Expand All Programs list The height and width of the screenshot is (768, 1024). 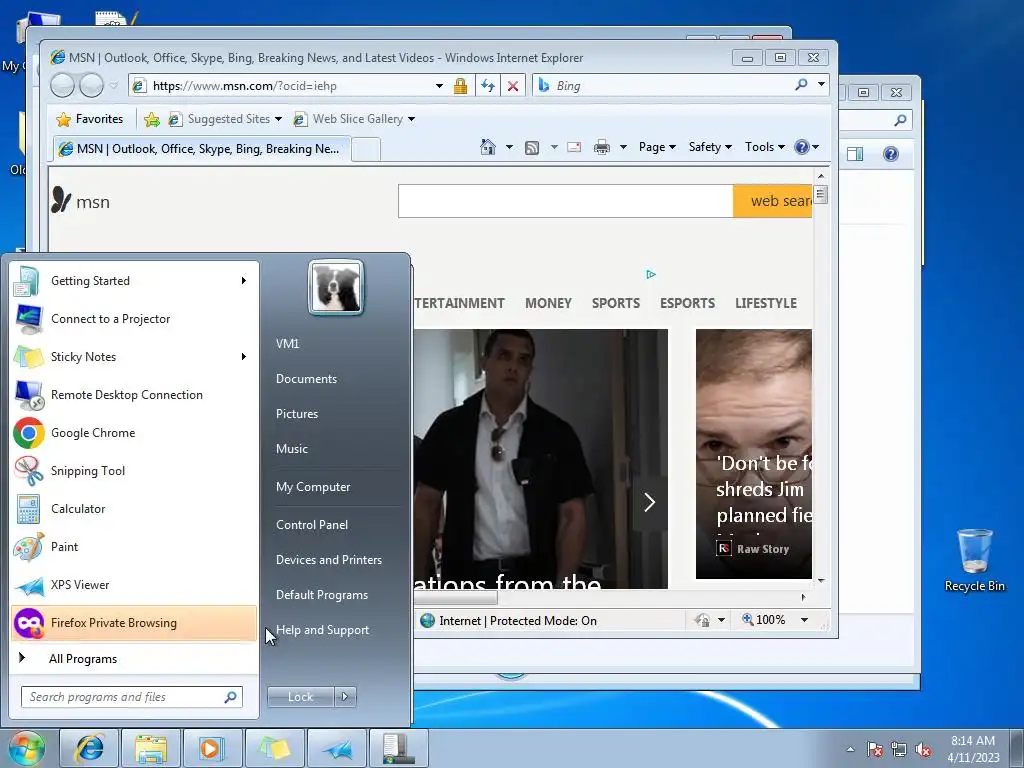[x=134, y=658]
